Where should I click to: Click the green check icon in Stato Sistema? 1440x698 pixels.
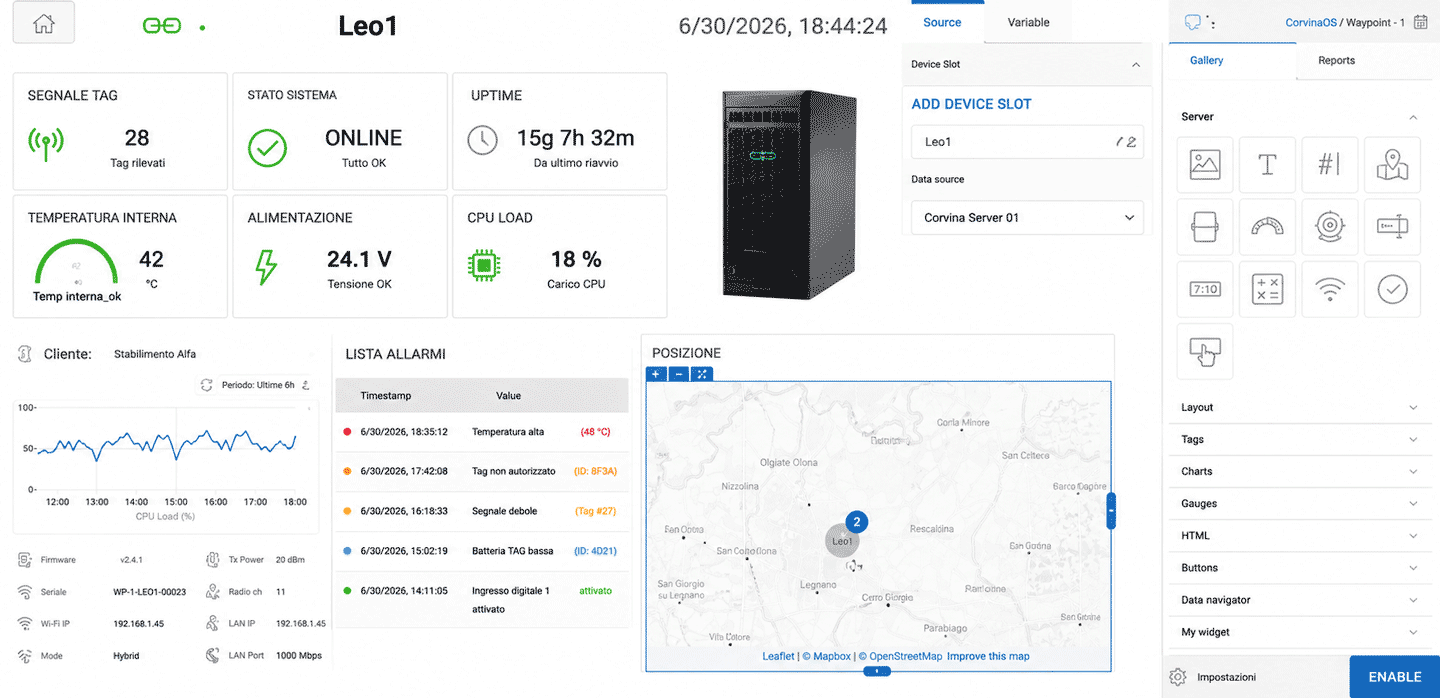[x=267, y=147]
